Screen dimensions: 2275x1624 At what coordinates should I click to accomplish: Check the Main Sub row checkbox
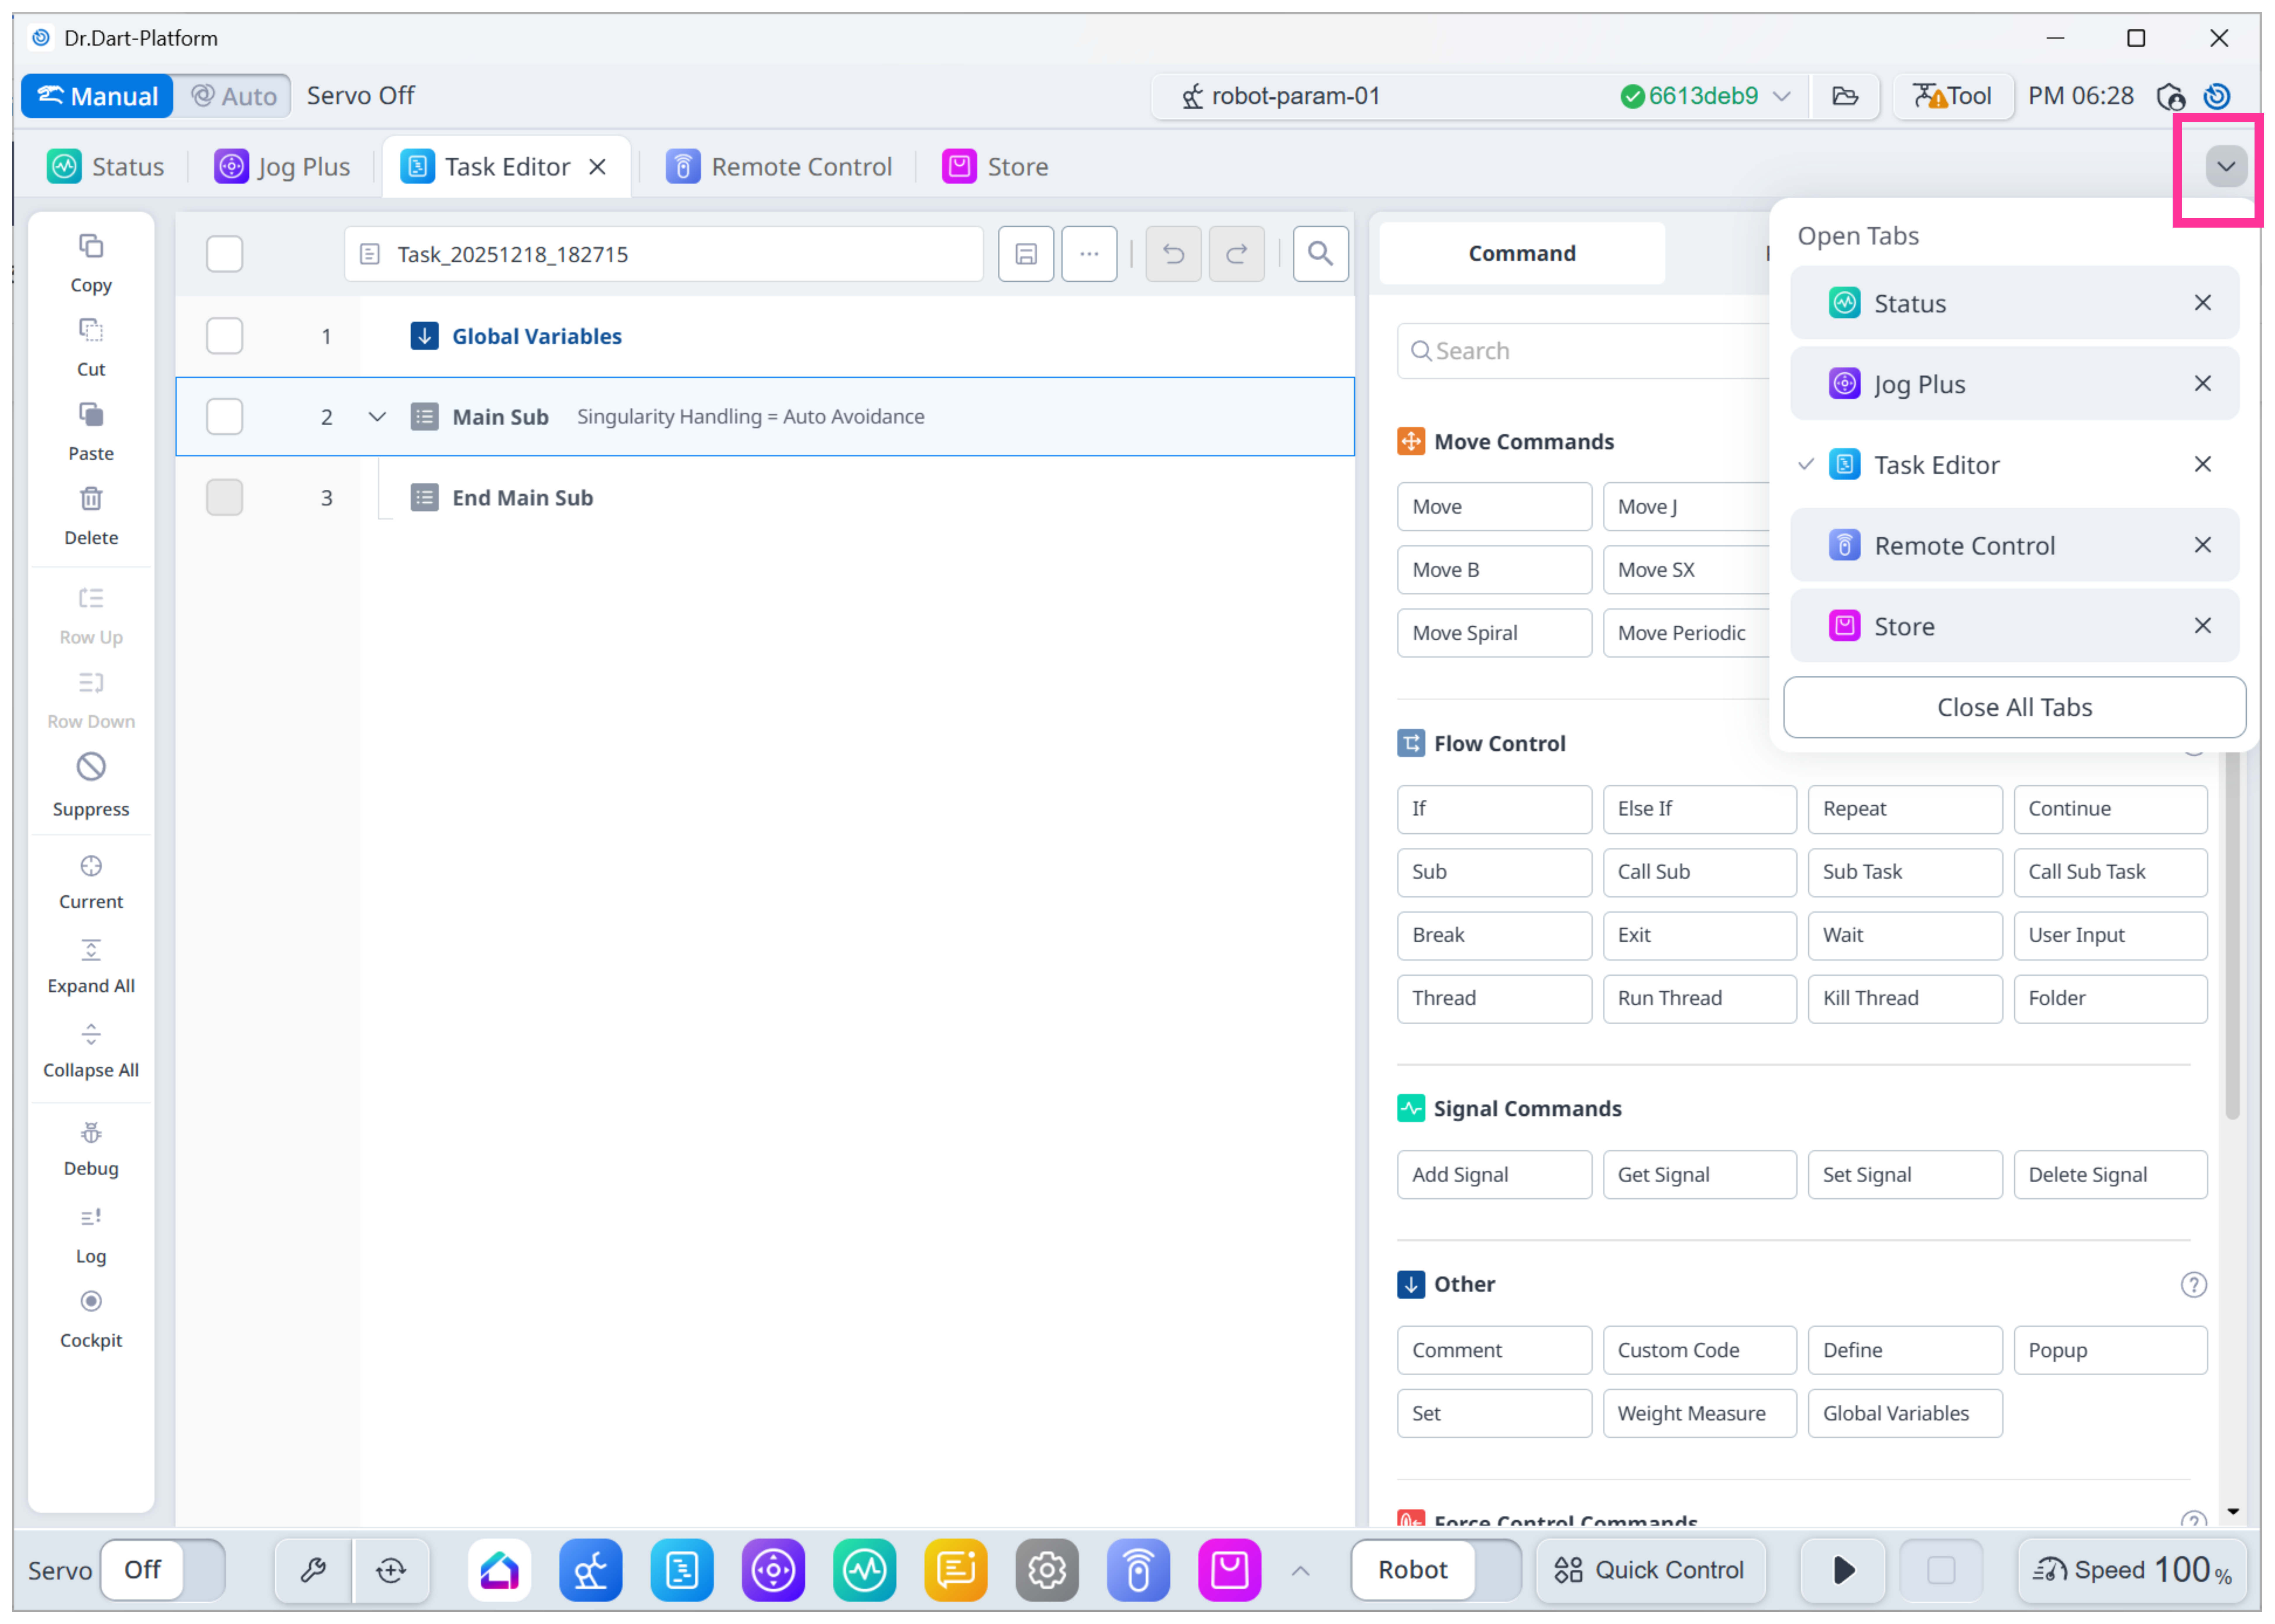click(x=224, y=417)
